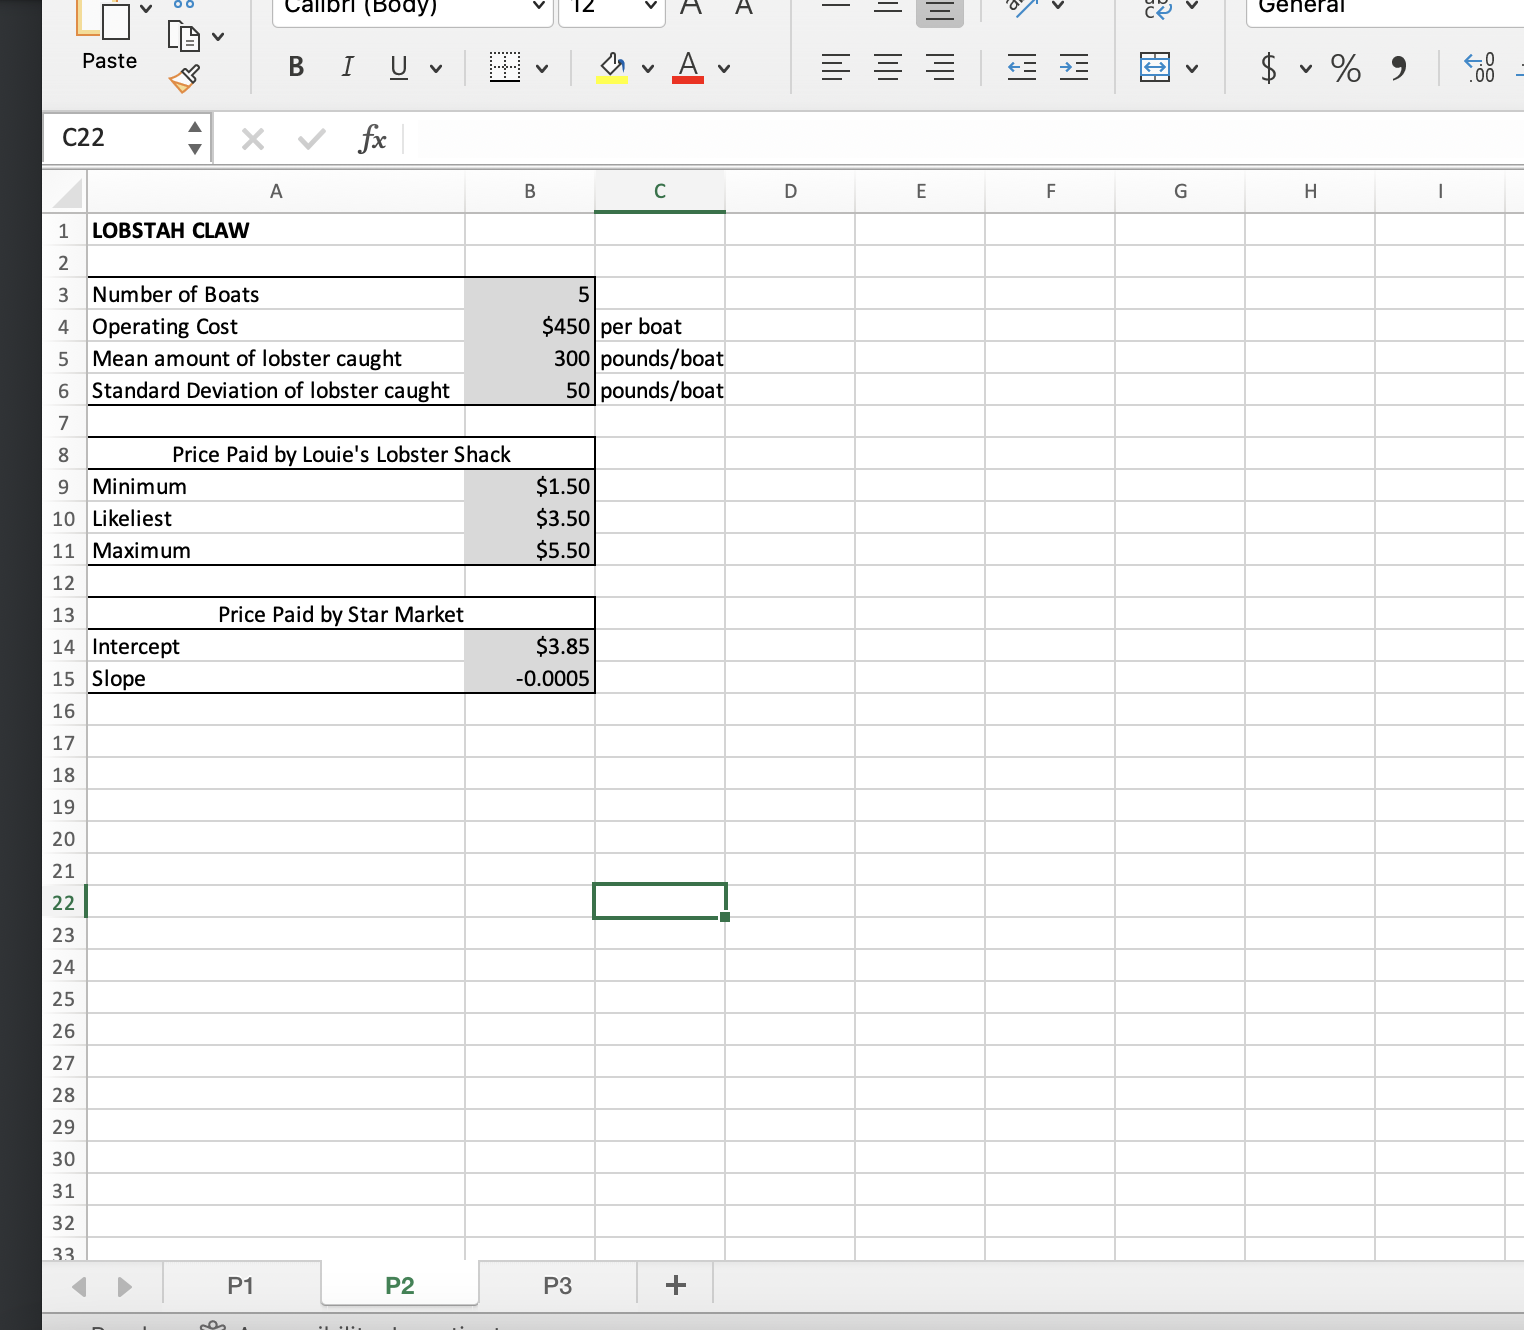This screenshot has height=1330, width=1524.
Task: Click the Copy icon
Action: point(183,37)
